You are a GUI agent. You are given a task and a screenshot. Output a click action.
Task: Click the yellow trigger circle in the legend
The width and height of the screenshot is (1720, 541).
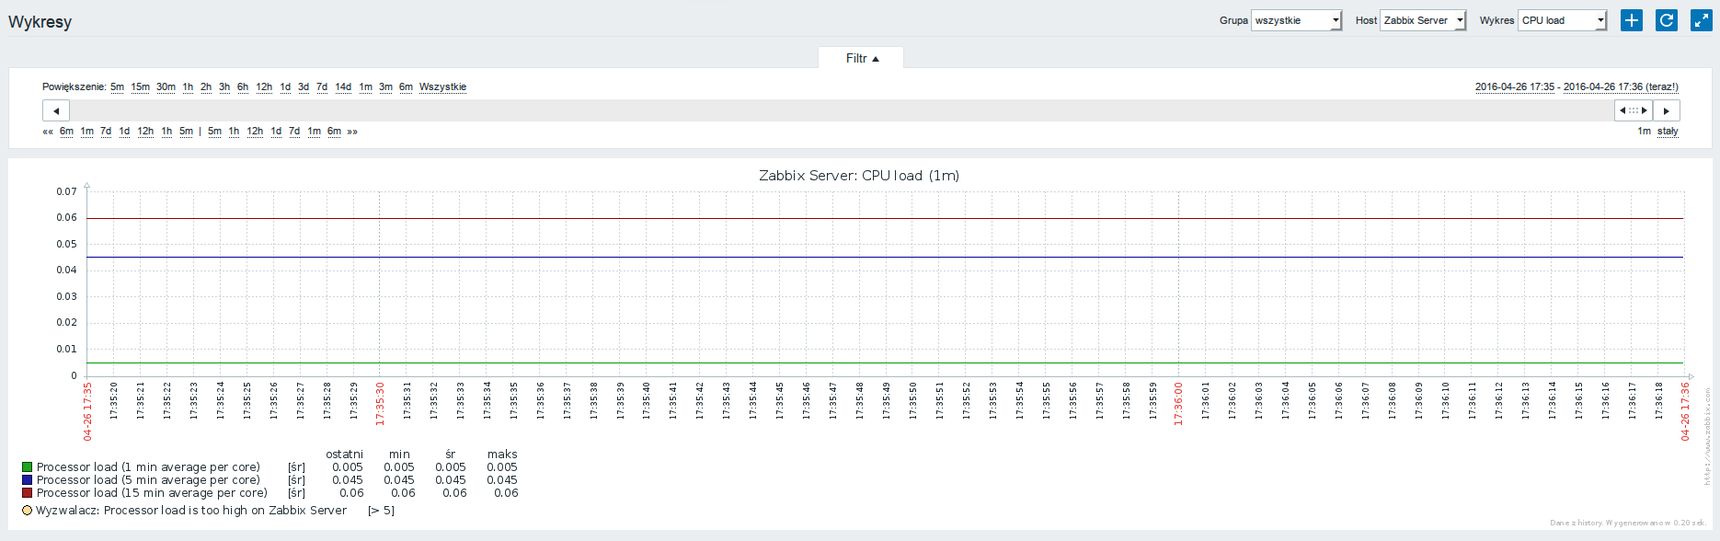pyautogui.click(x=27, y=510)
